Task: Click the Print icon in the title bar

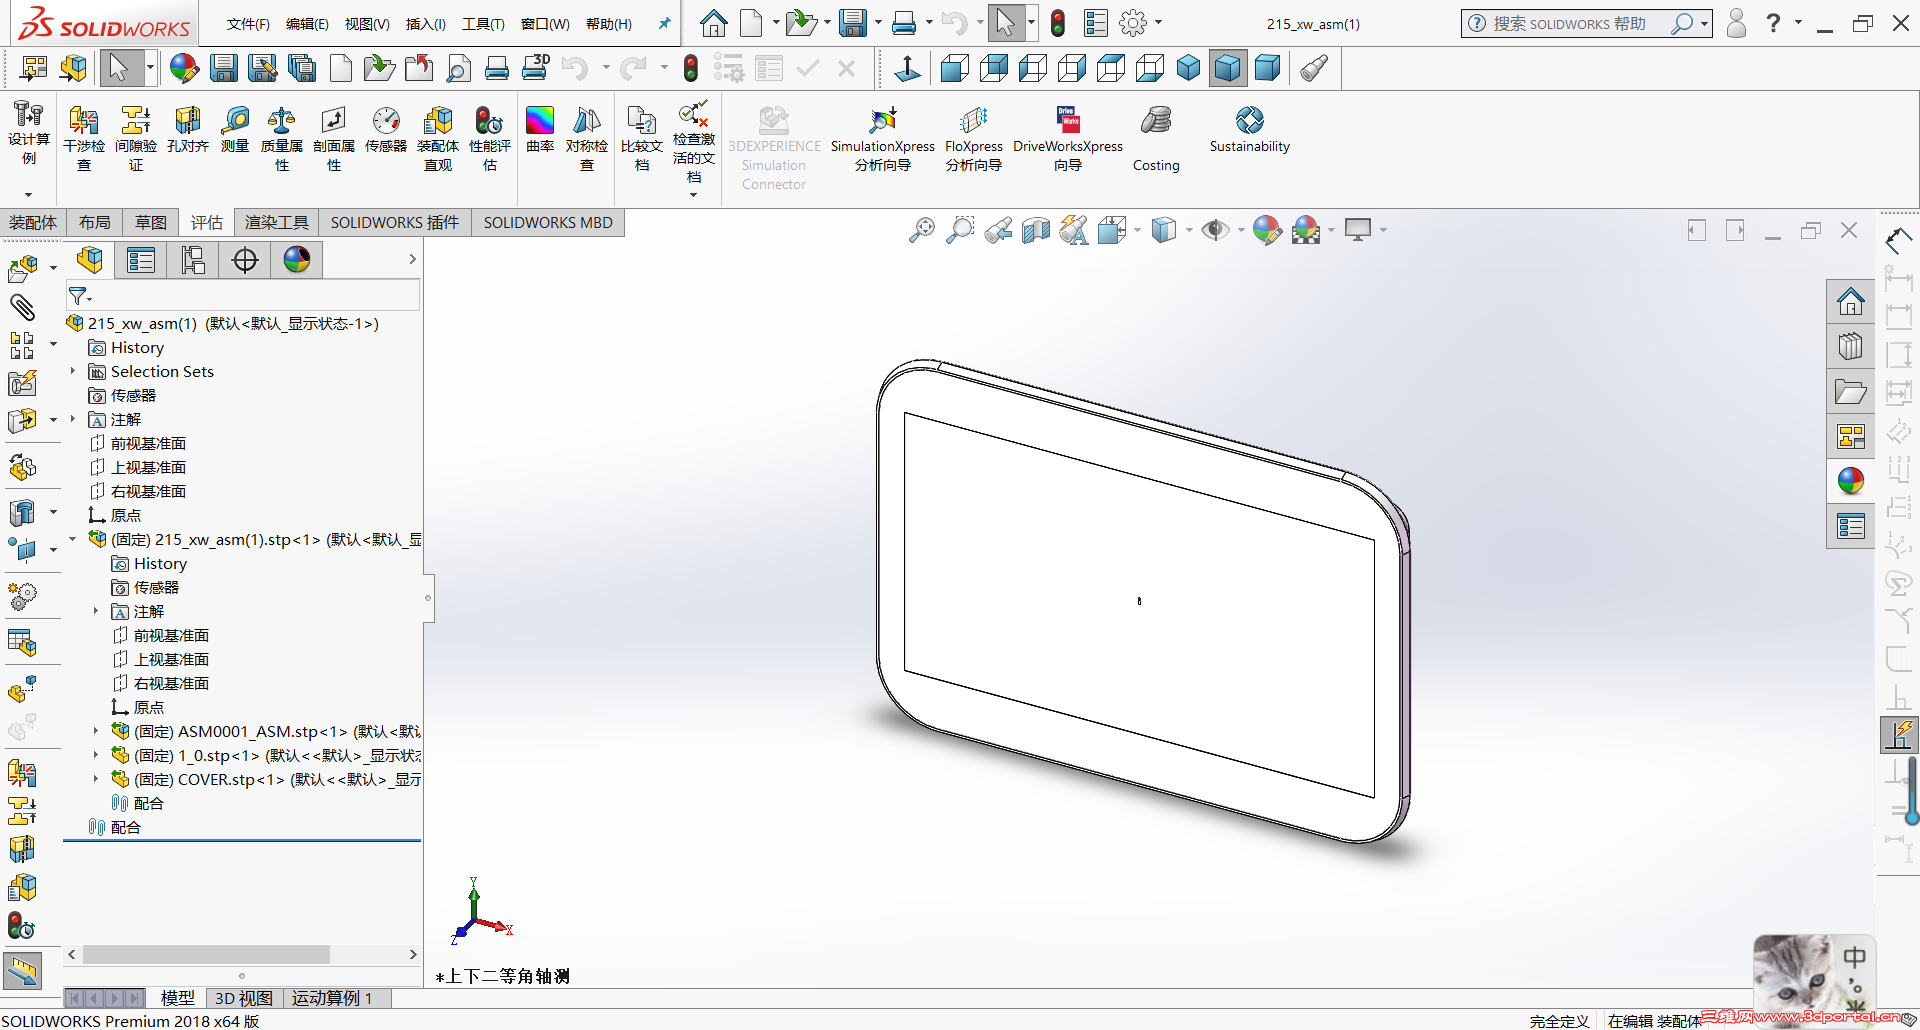Action: [904, 23]
